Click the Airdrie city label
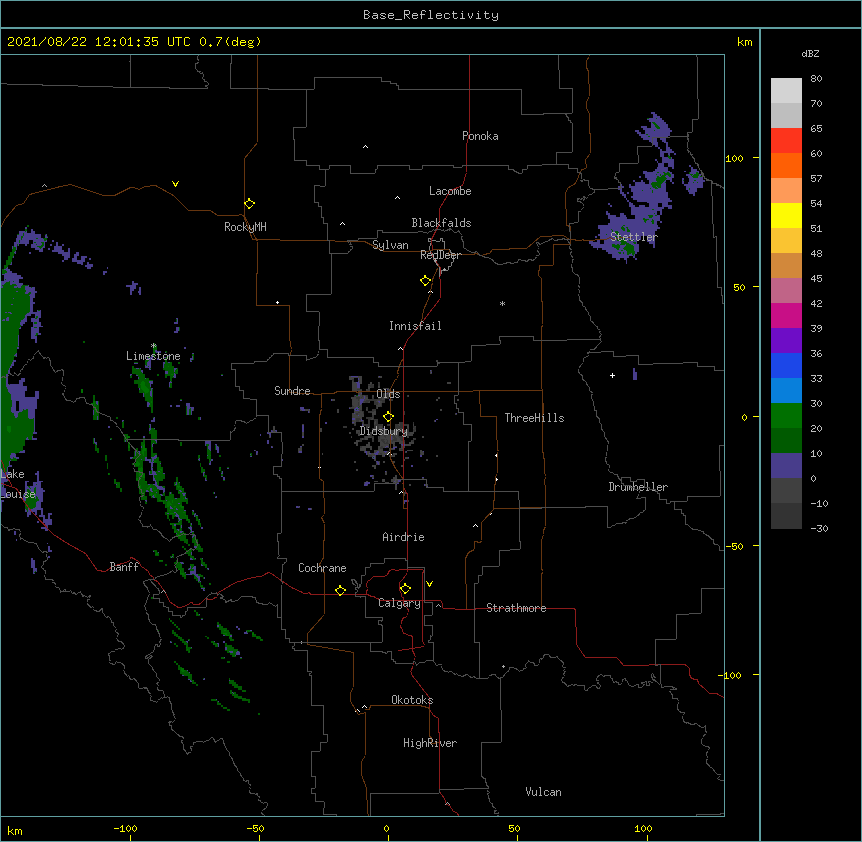The width and height of the screenshot is (862, 842). tap(404, 537)
